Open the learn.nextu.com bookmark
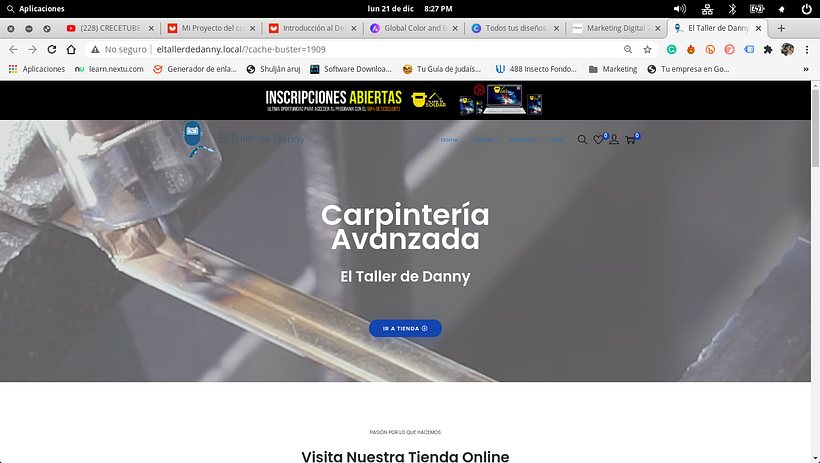This screenshot has height=463, width=820. (109, 69)
